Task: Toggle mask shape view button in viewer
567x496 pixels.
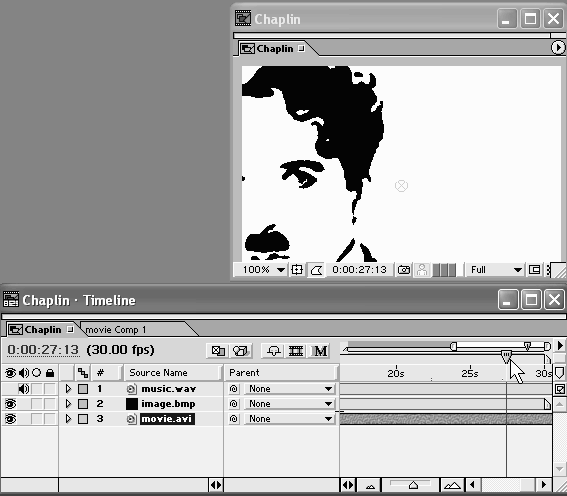Action: (316, 270)
